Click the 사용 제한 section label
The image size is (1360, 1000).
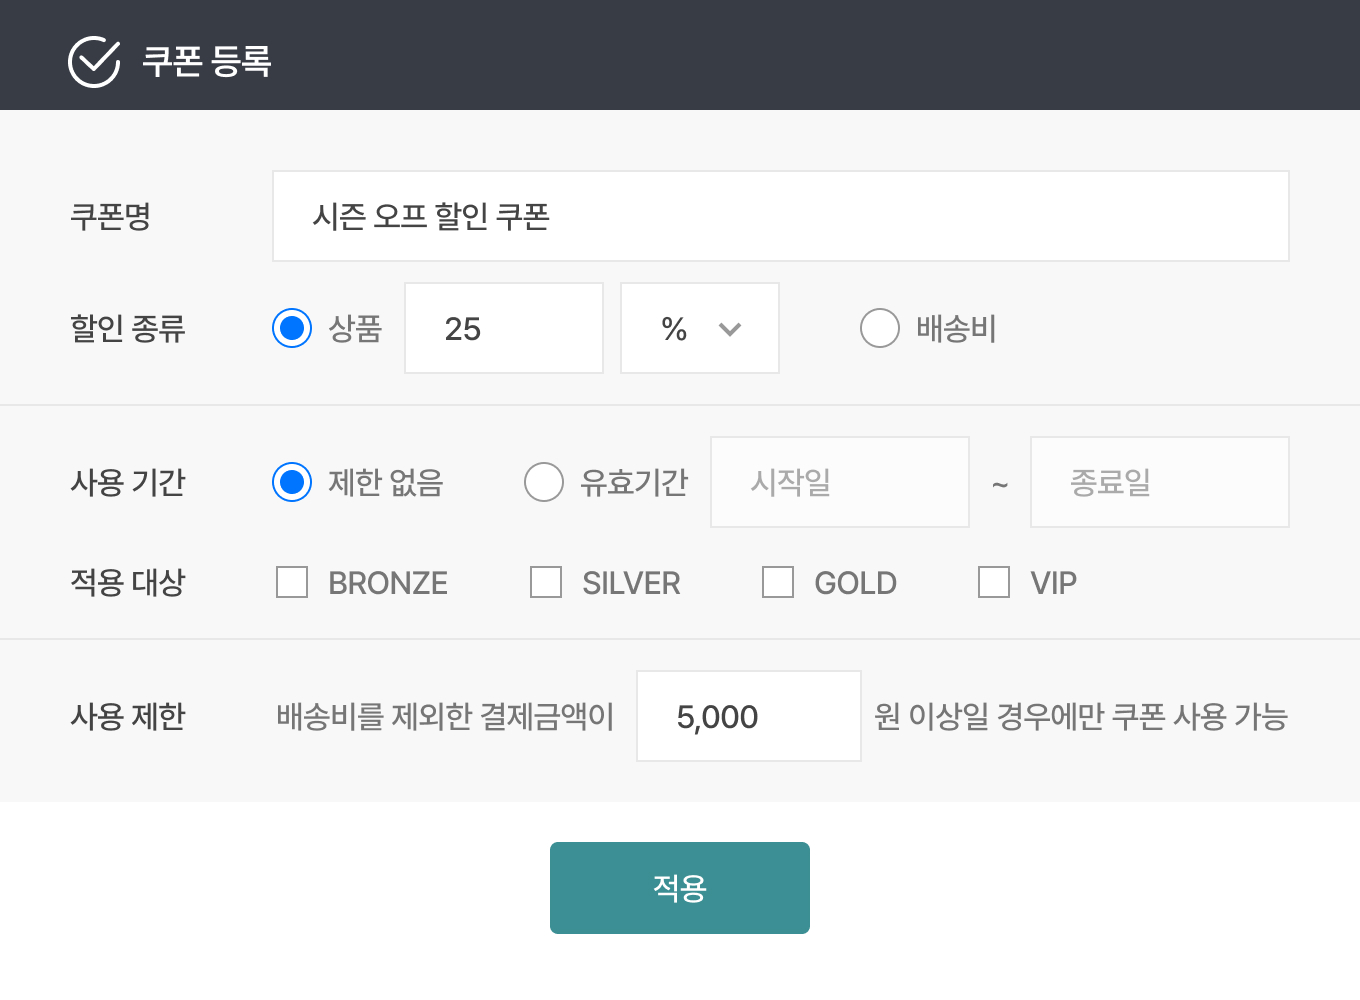pyautogui.click(x=128, y=716)
